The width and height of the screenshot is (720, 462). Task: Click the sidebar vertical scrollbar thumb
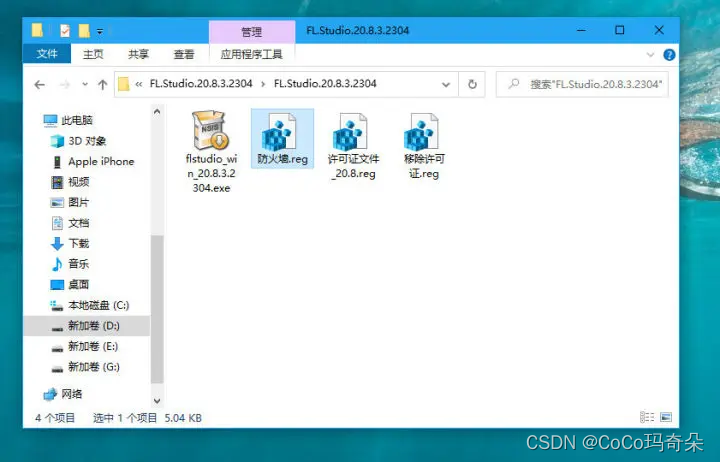[157, 309]
